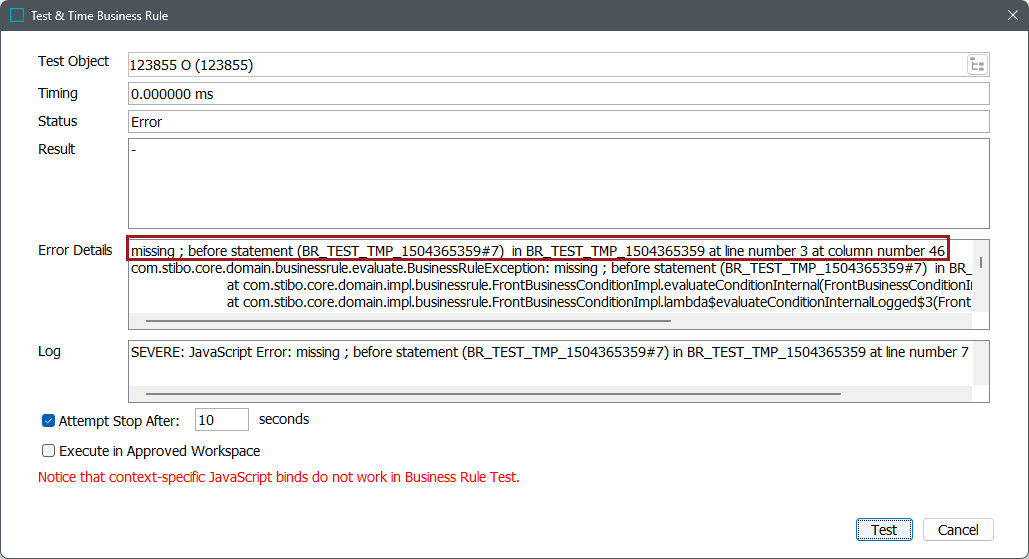Viewport: 1029px width, 559px height.
Task: Click the Error Details horizontal scrollbar
Action: pyautogui.click(x=408, y=321)
